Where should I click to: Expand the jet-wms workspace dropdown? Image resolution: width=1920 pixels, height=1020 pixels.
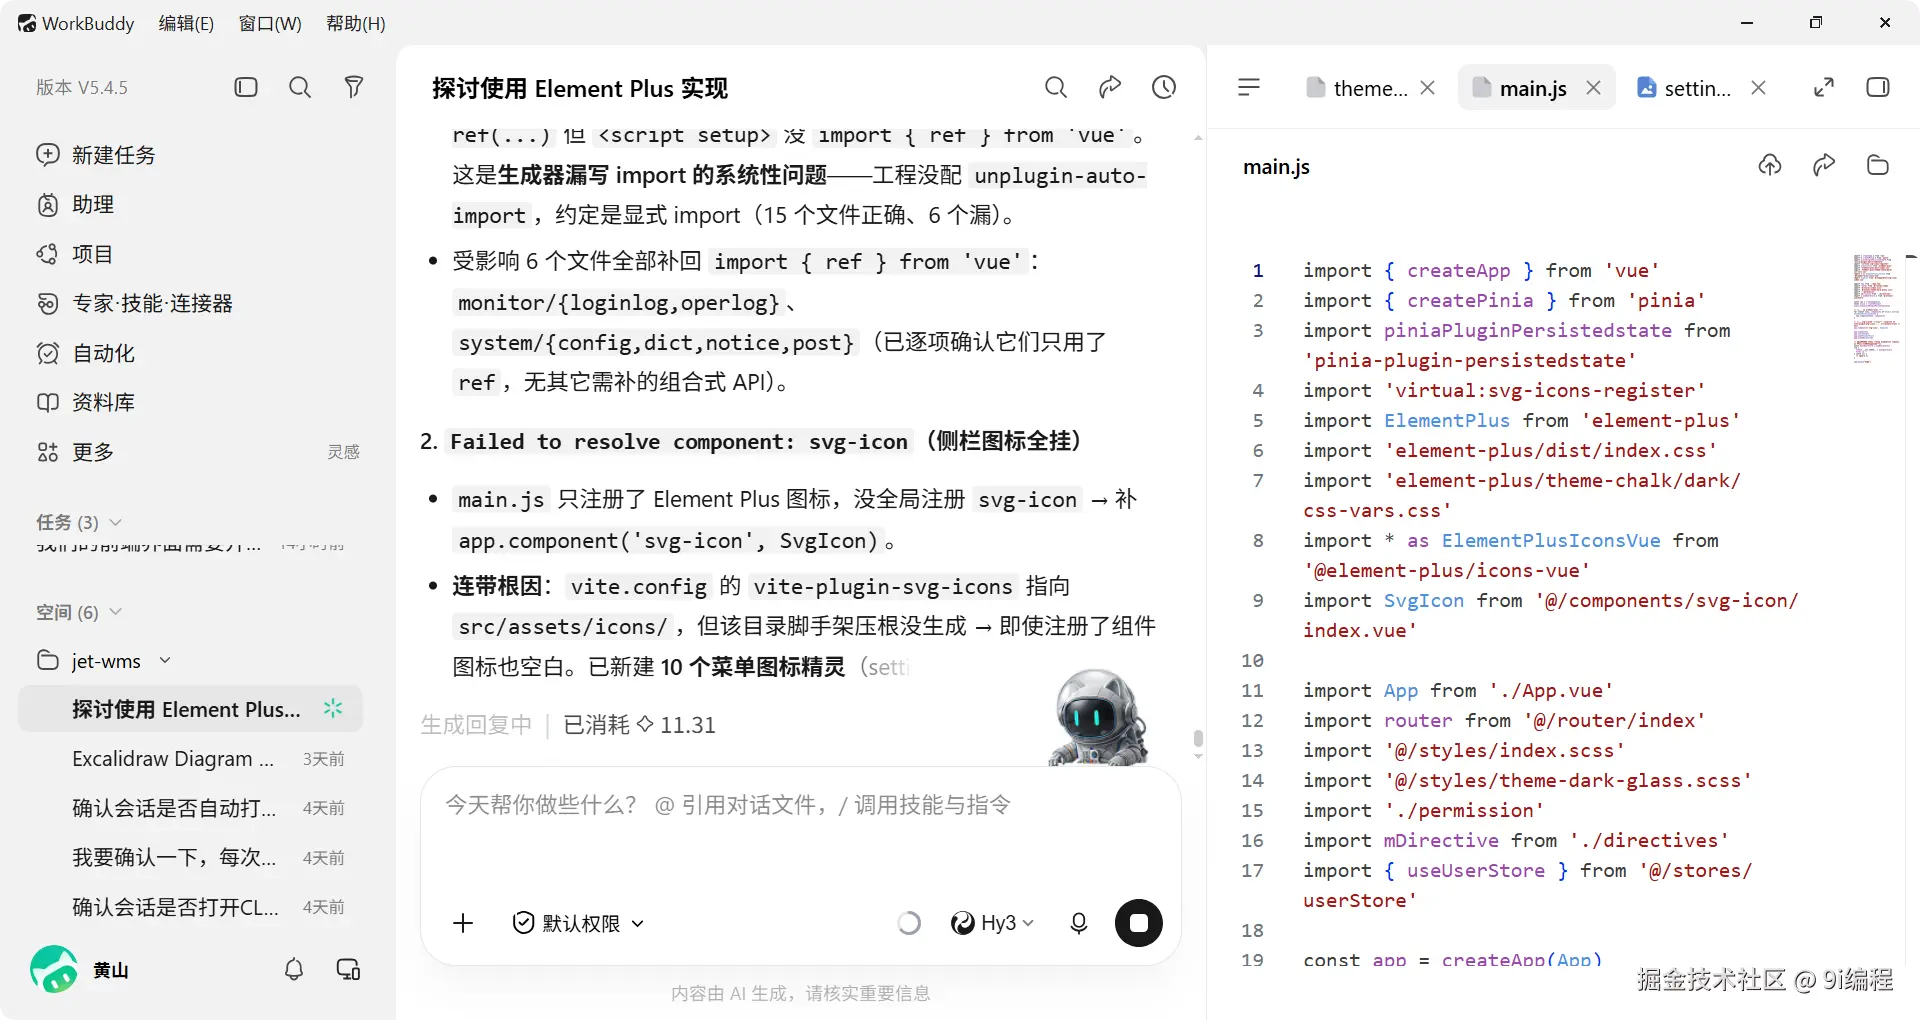[165, 660]
